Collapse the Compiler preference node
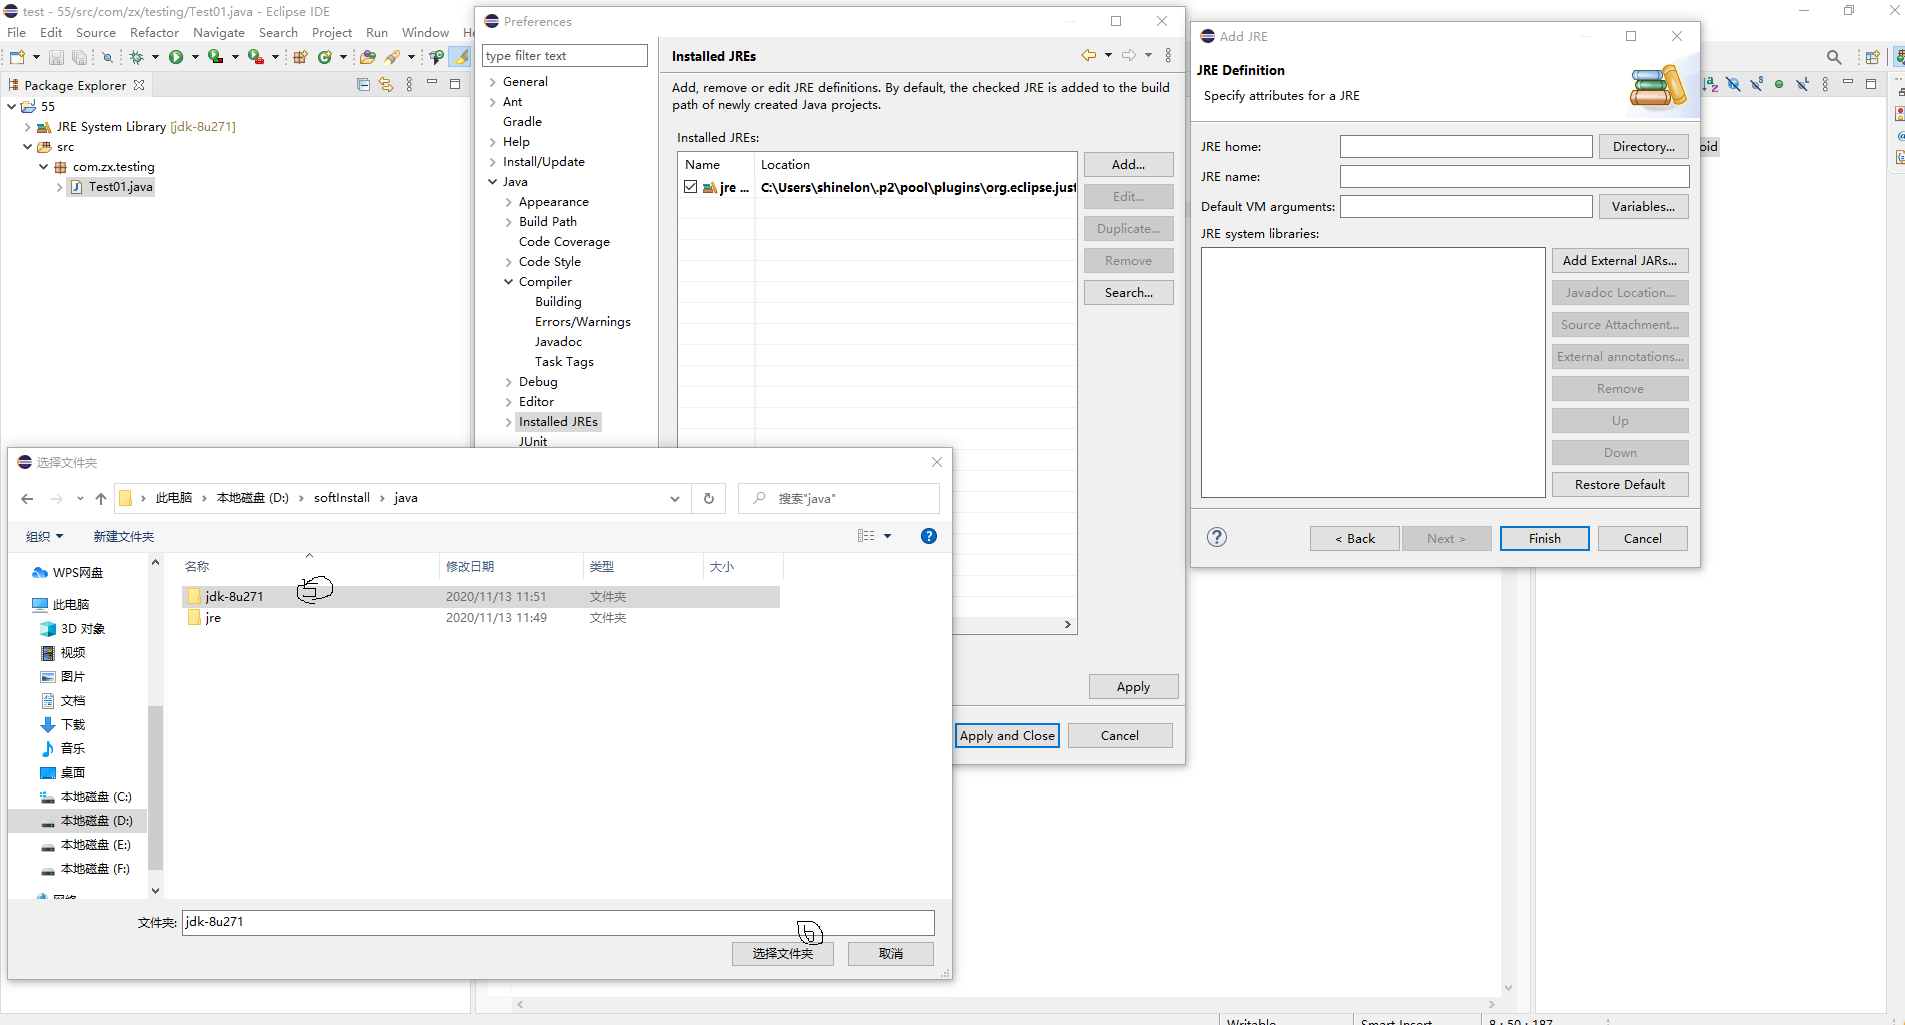The height and width of the screenshot is (1025, 1905). point(509,282)
